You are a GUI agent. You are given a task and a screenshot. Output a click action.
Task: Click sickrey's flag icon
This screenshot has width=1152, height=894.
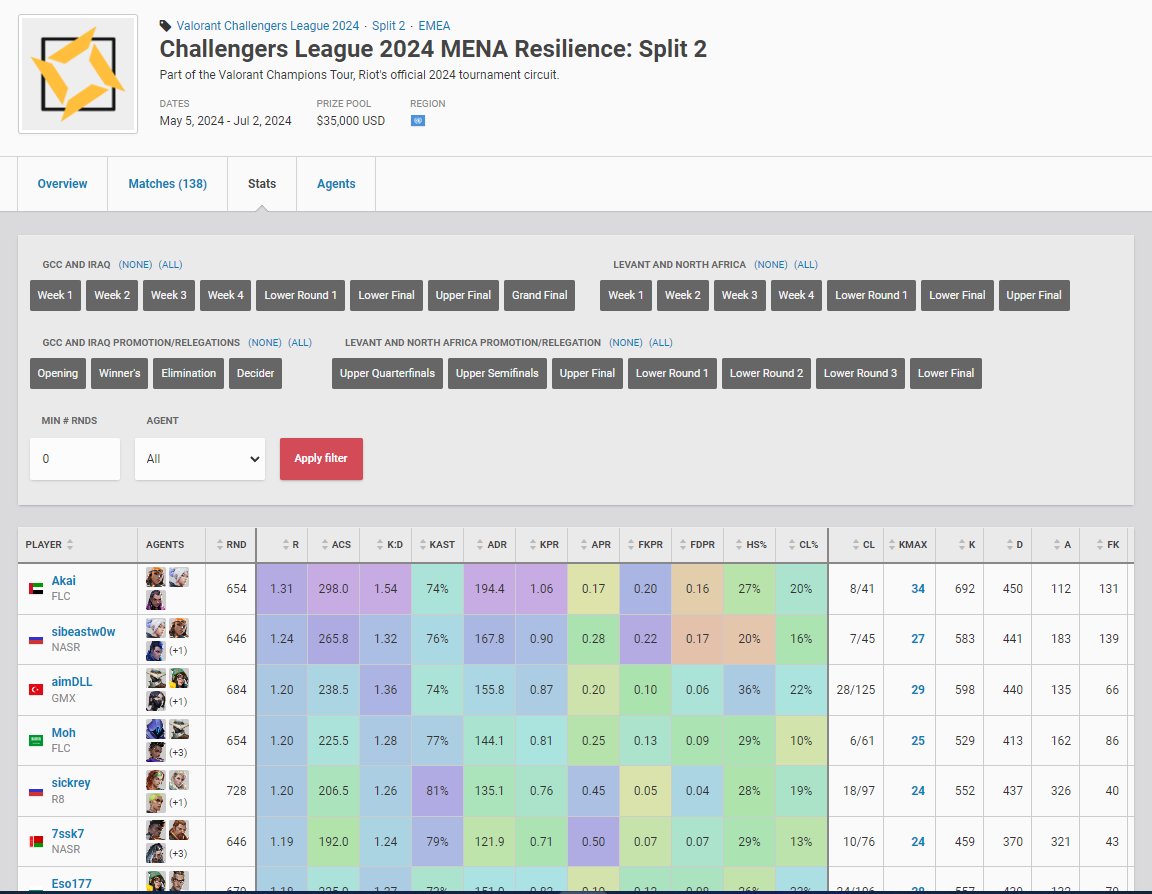[35, 791]
